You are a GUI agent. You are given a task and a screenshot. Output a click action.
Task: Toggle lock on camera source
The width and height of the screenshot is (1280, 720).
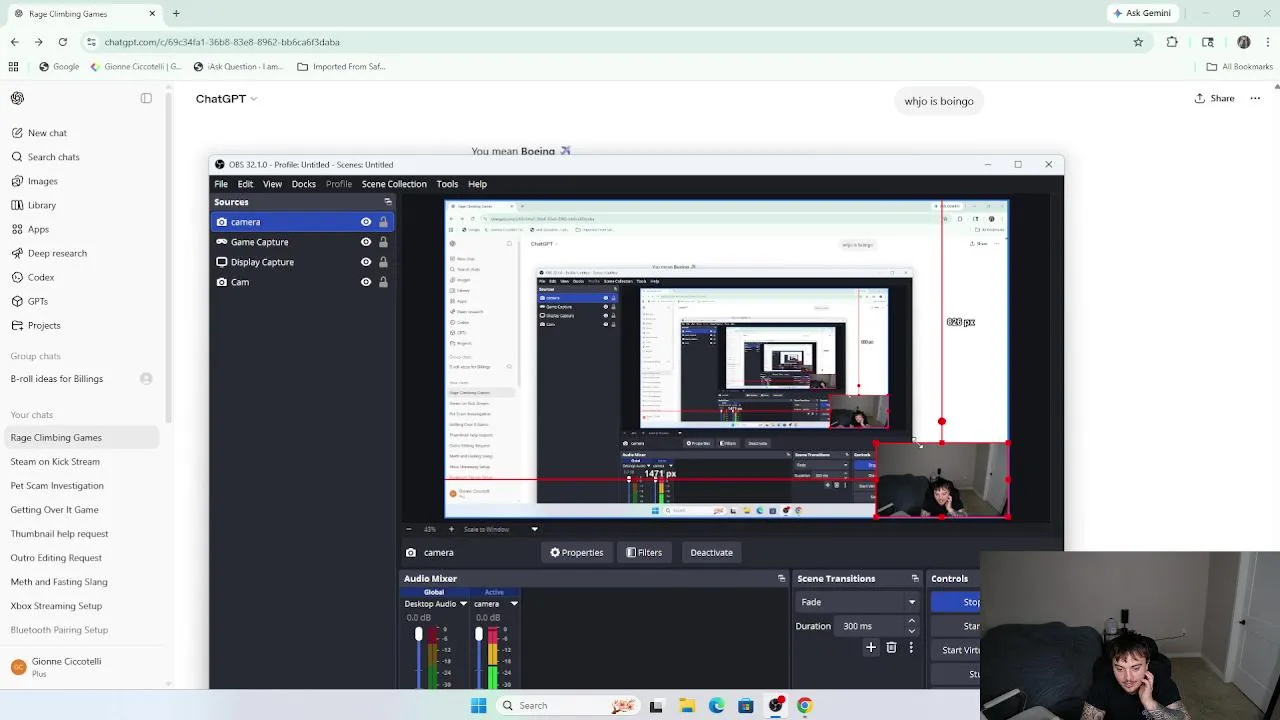(x=383, y=222)
